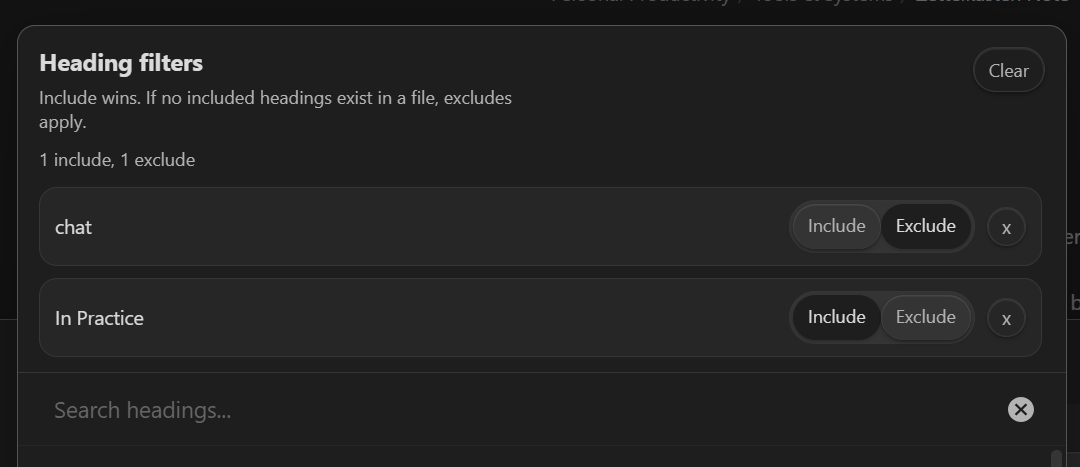Clear all heading filters
The height and width of the screenshot is (467, 1080).
pos(1008,71)
